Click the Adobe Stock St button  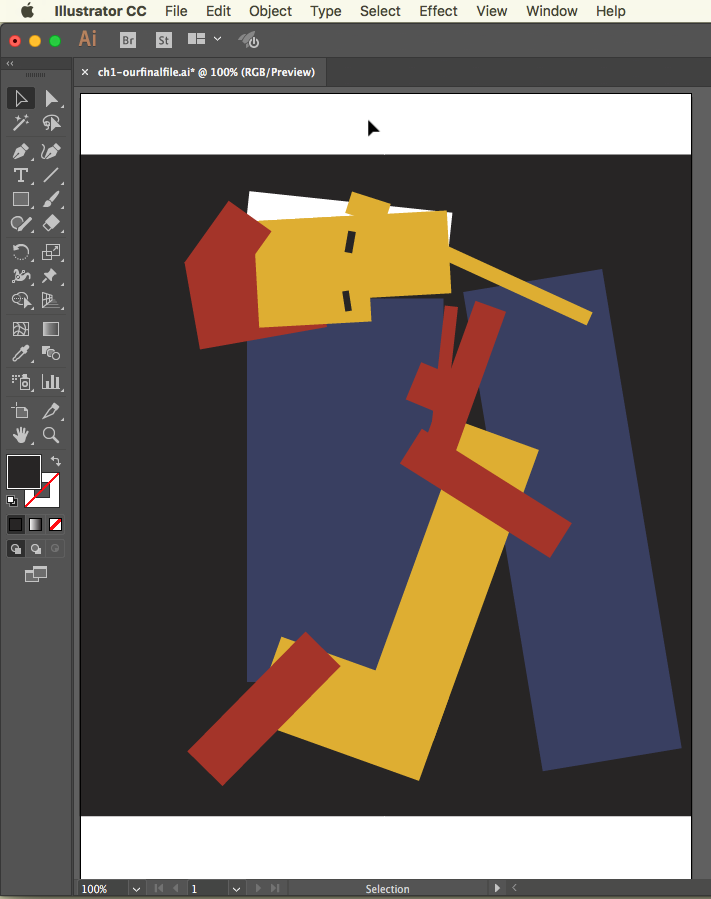tap(163, 40)
